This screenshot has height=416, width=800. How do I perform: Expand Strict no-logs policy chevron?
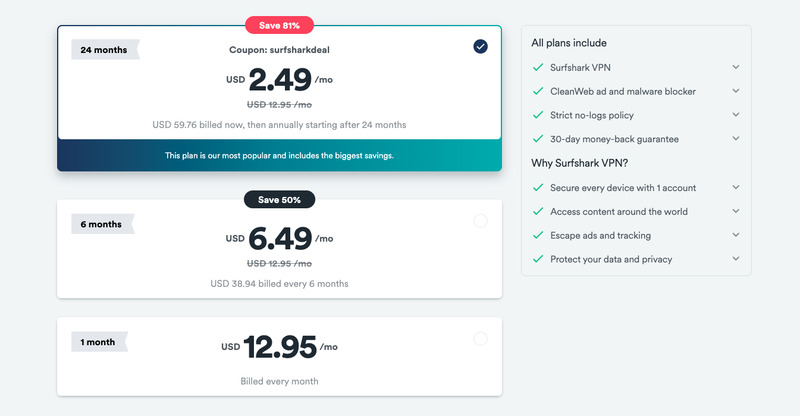pos(736,115)
